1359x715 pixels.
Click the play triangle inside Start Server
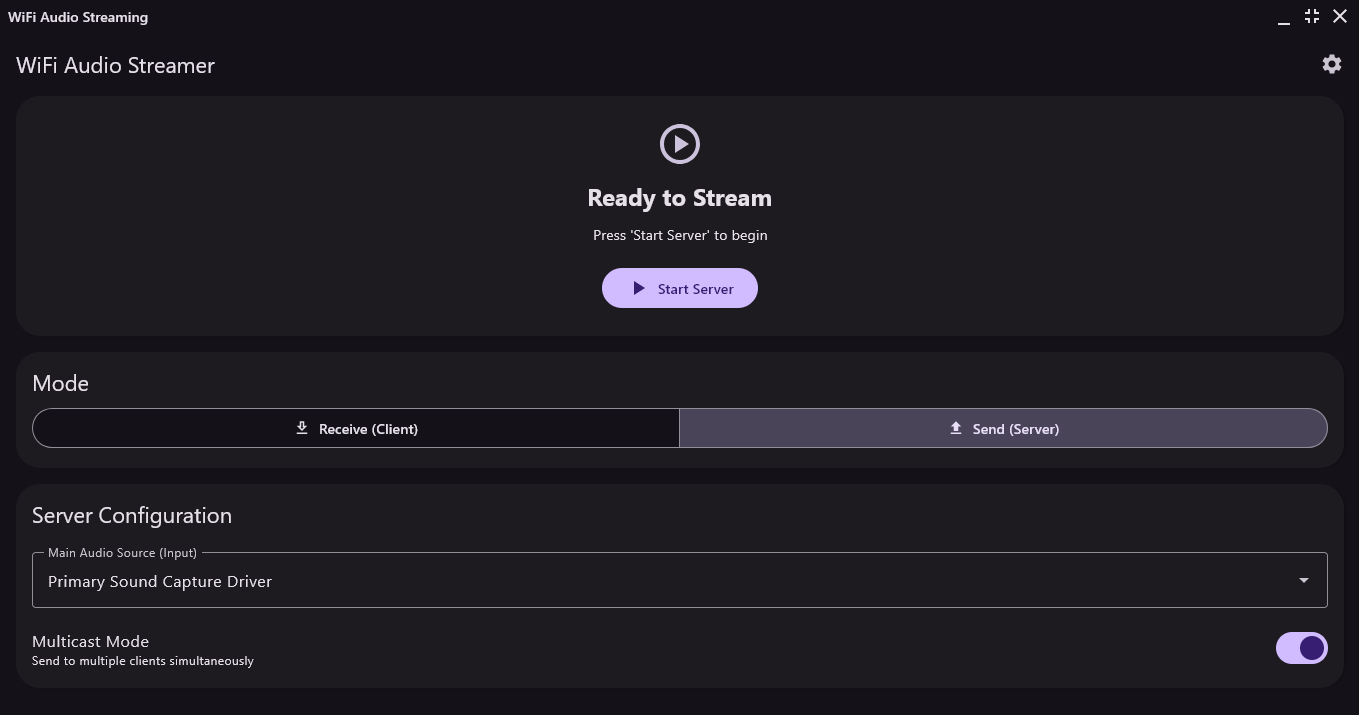639,288
